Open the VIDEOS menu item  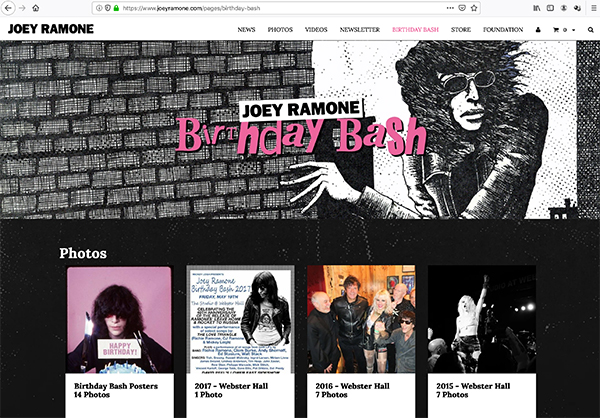pos(316,29)
